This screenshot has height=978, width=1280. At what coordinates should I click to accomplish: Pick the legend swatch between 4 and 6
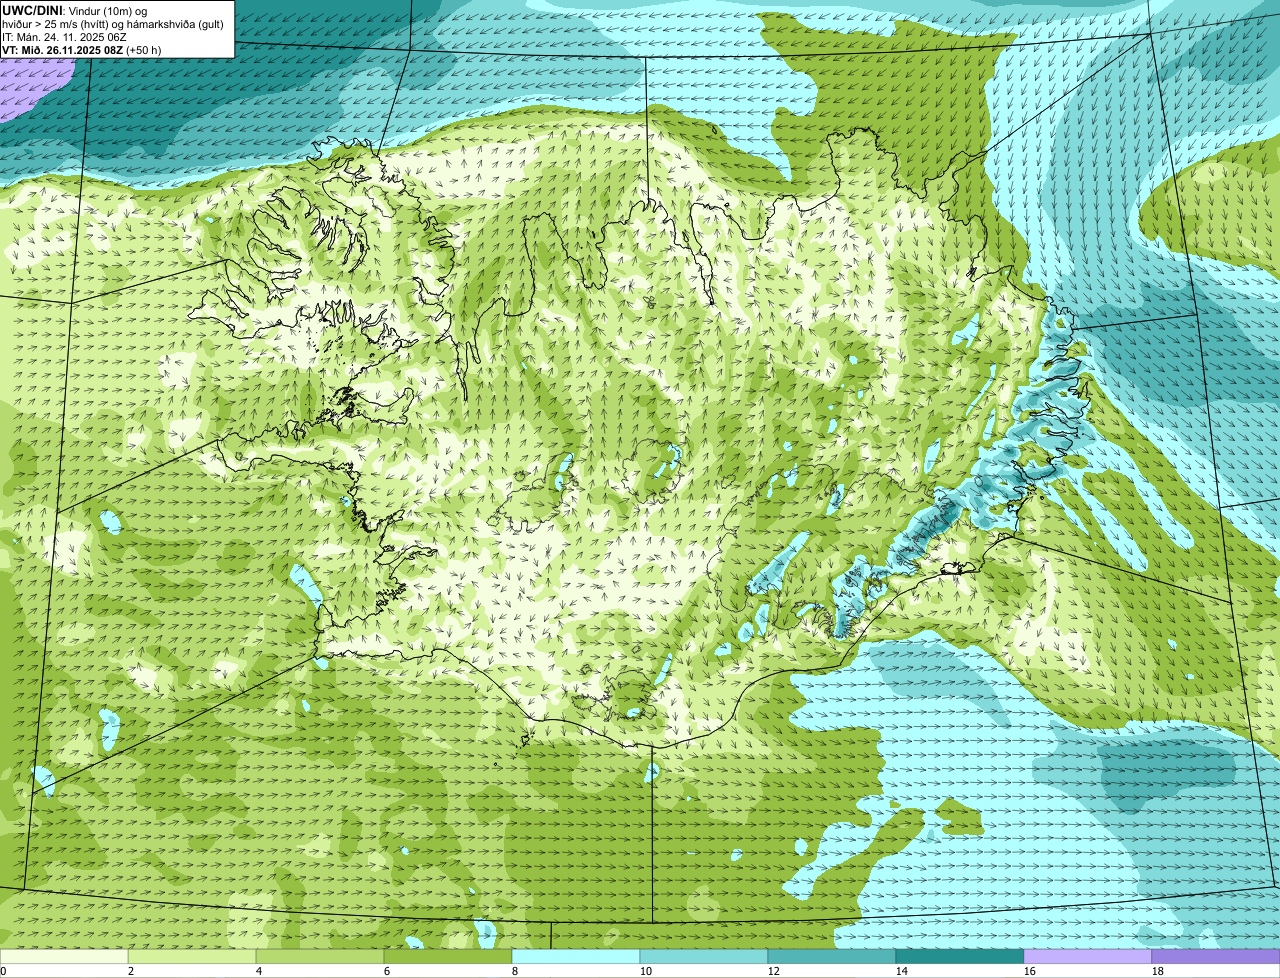point(320,957)
